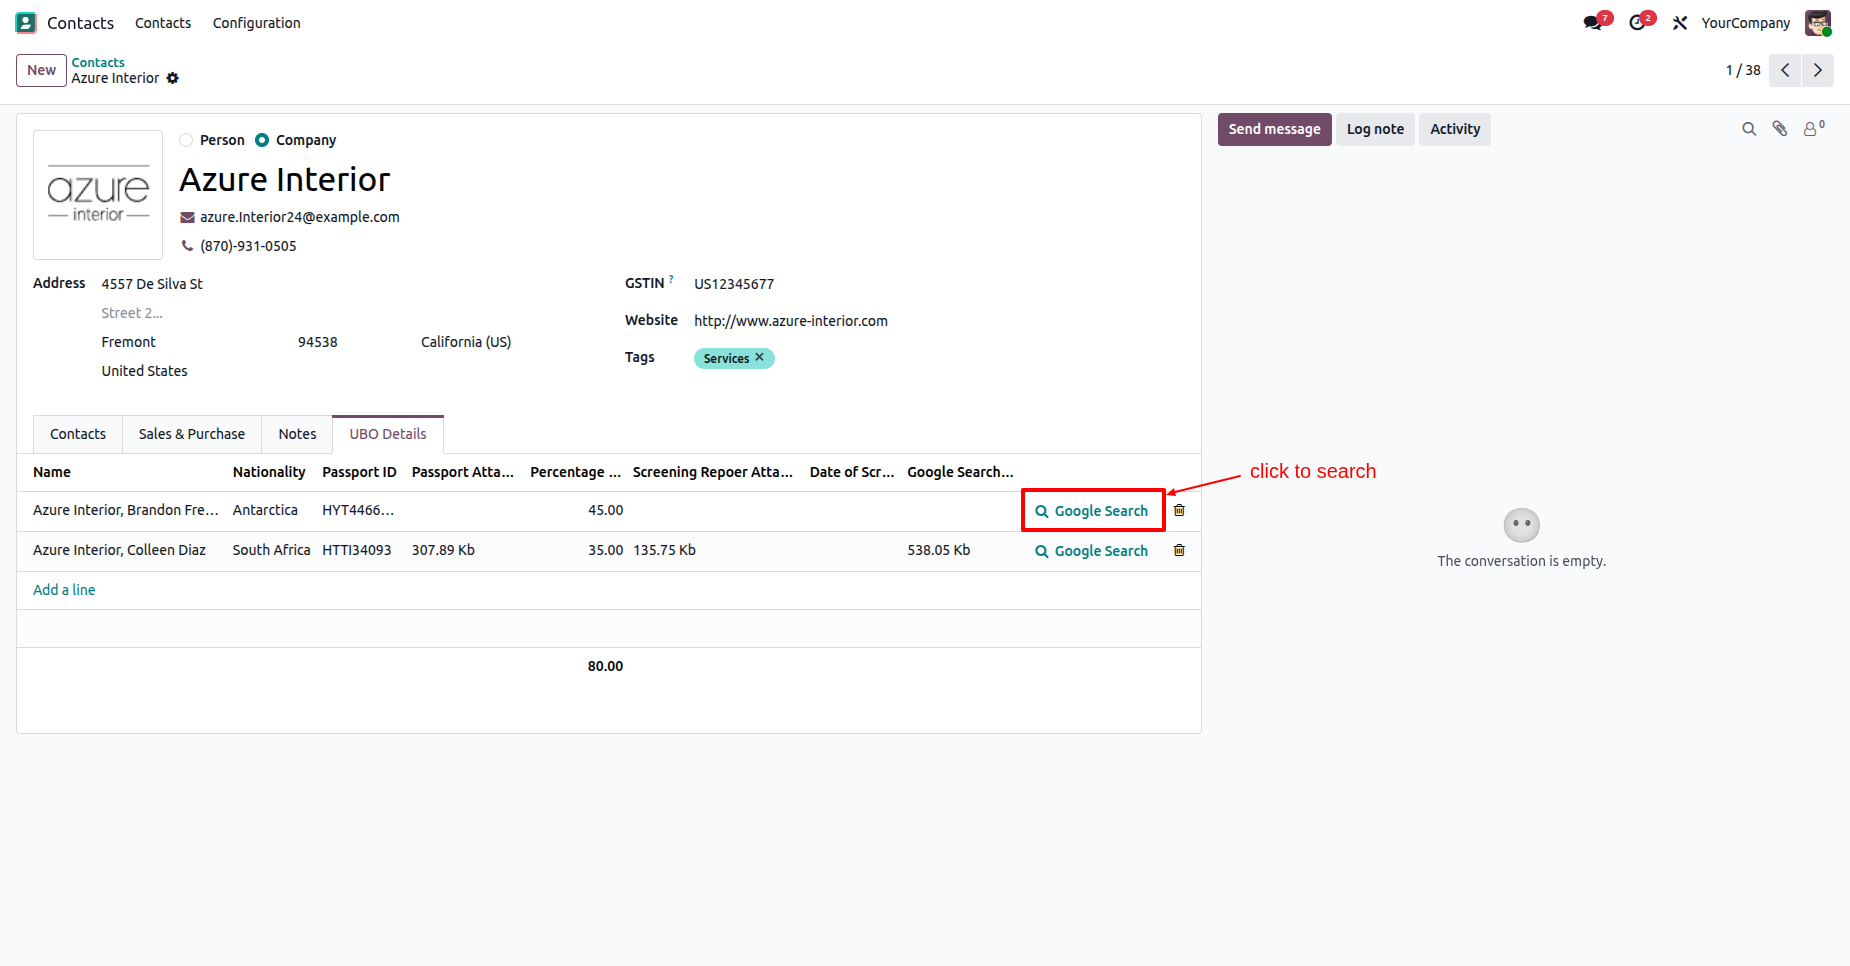Switch to the Contacts tab

[x=78, y=434]
